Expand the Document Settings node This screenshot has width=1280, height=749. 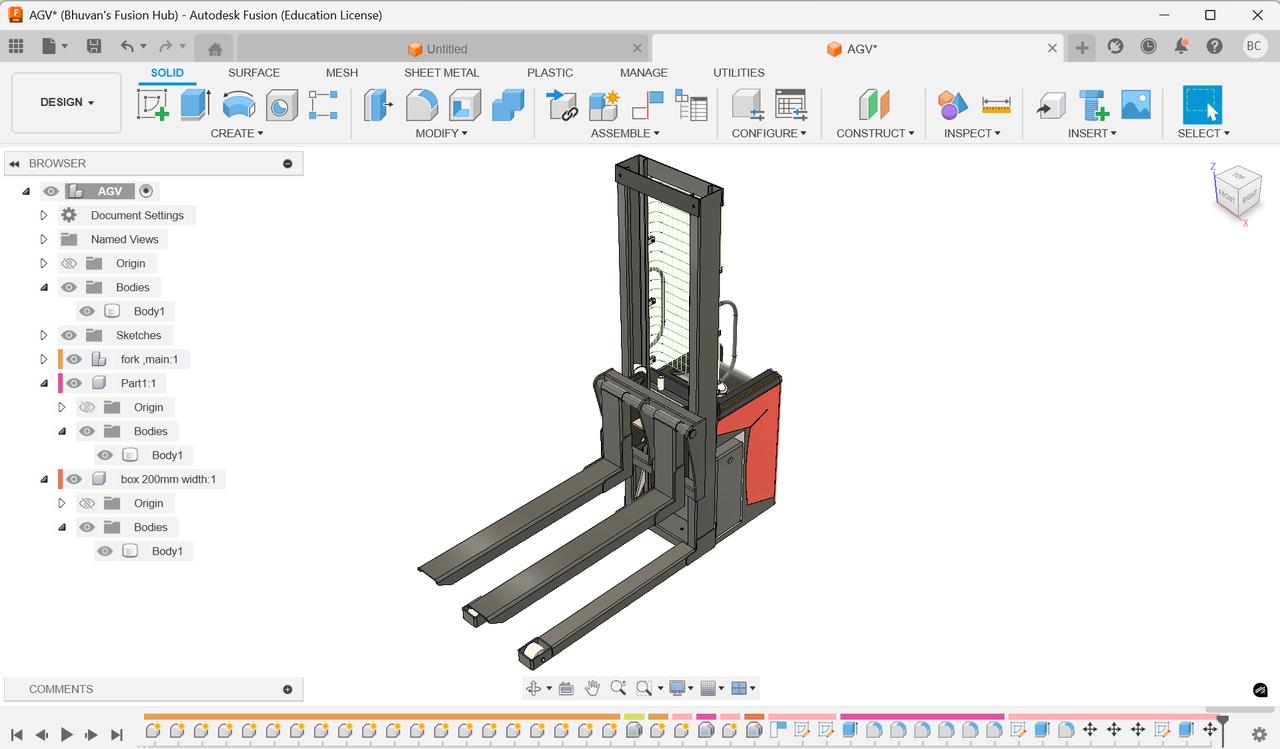44,215
